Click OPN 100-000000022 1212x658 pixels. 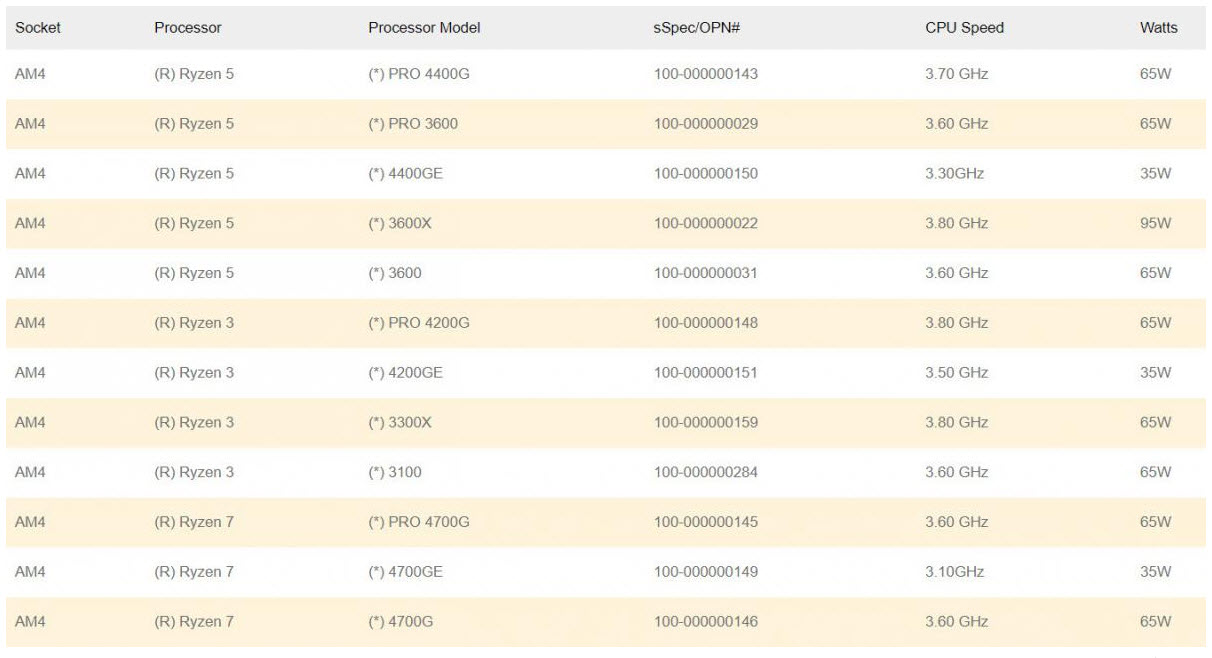705,223
